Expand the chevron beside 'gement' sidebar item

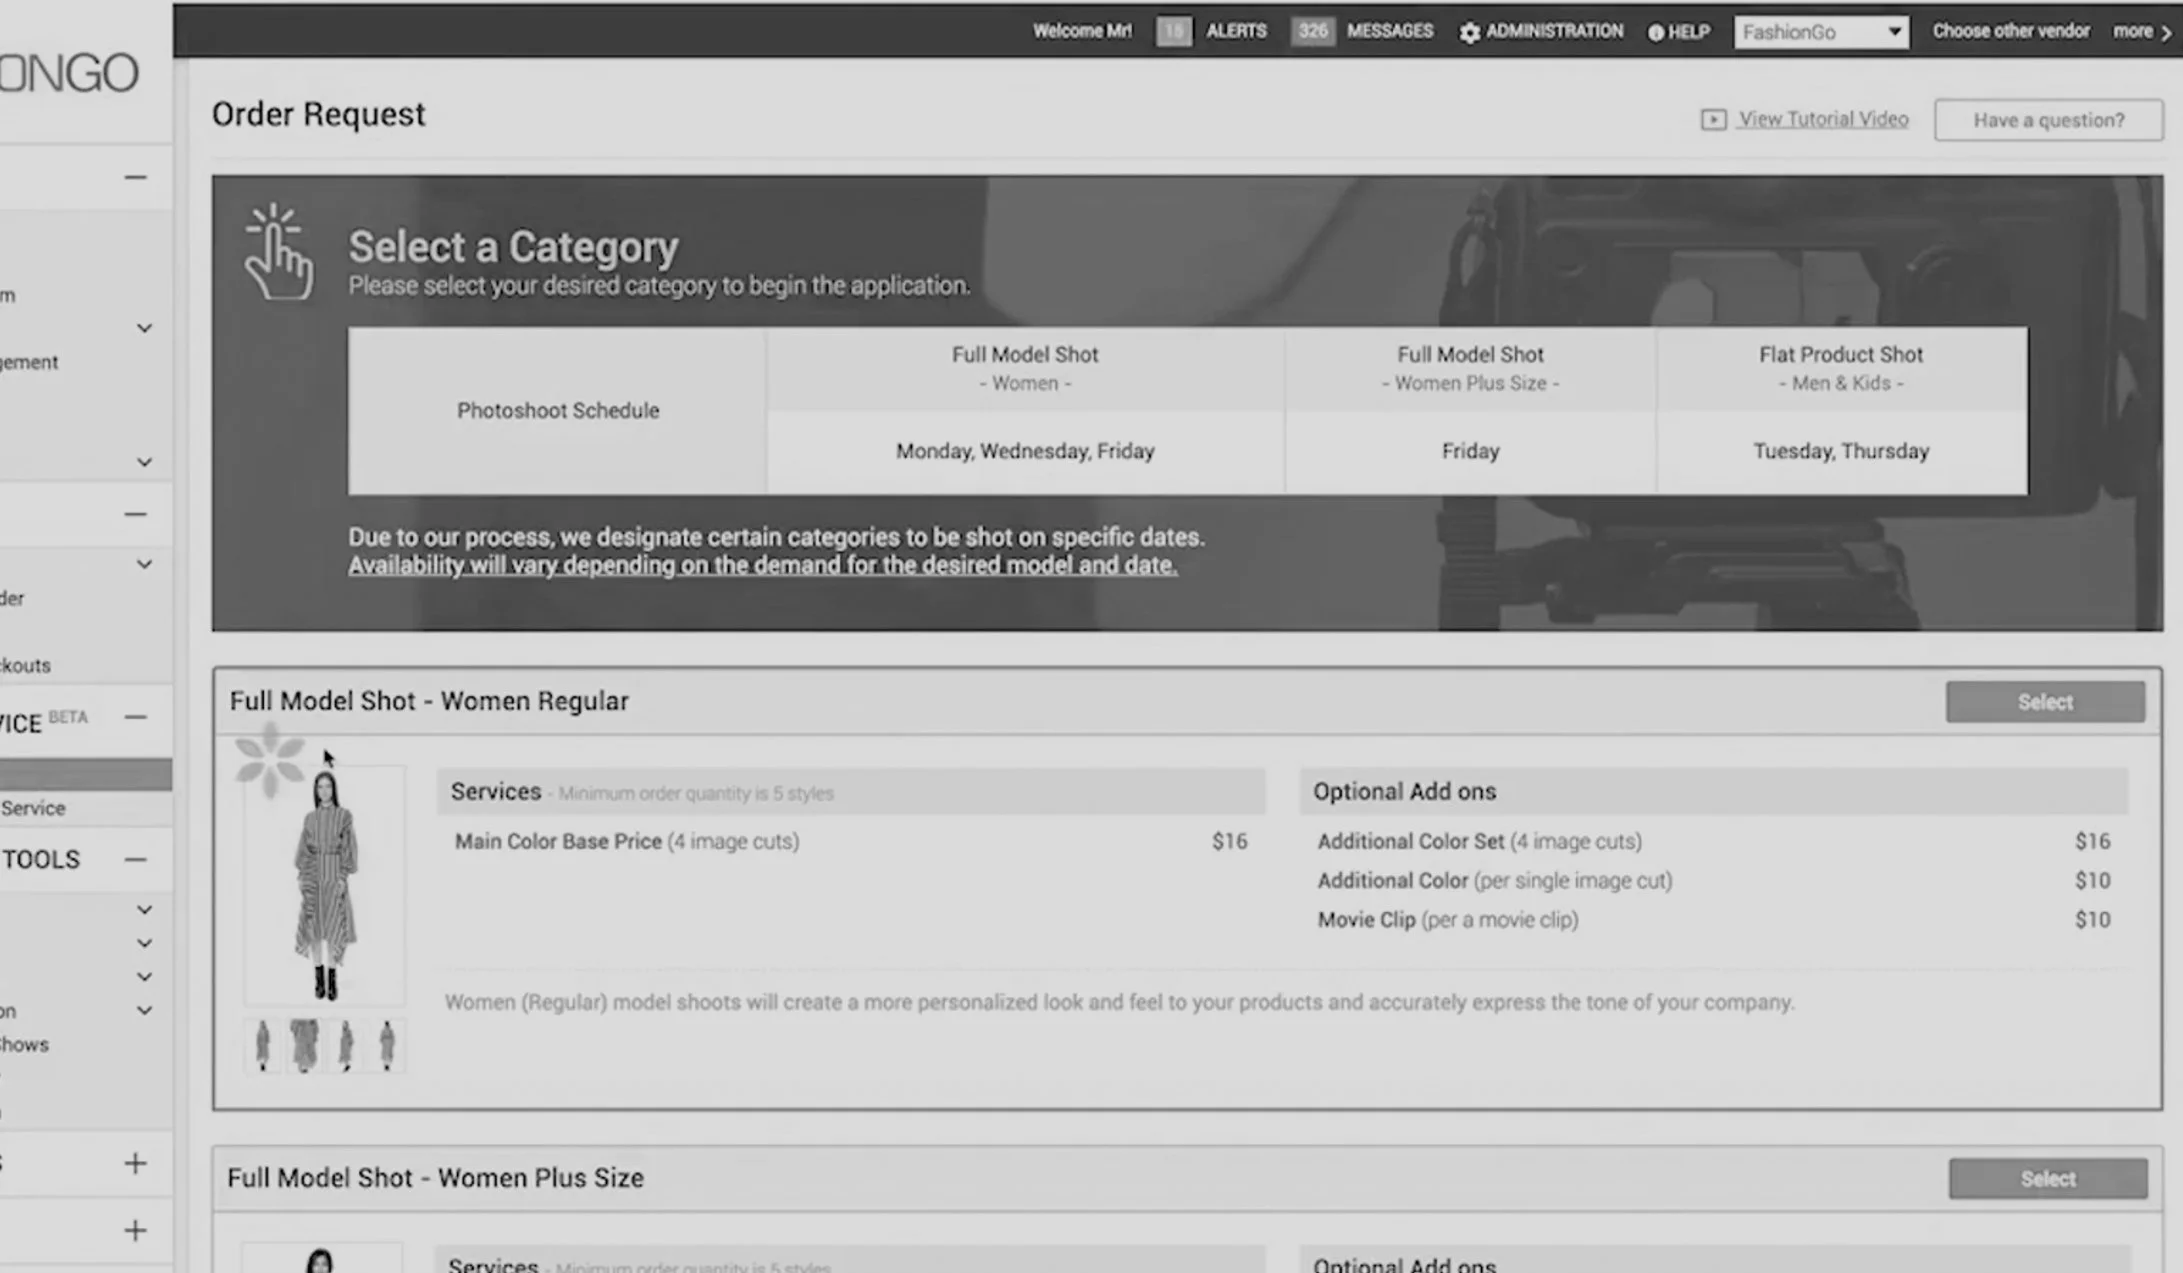[x=144, y=329]
